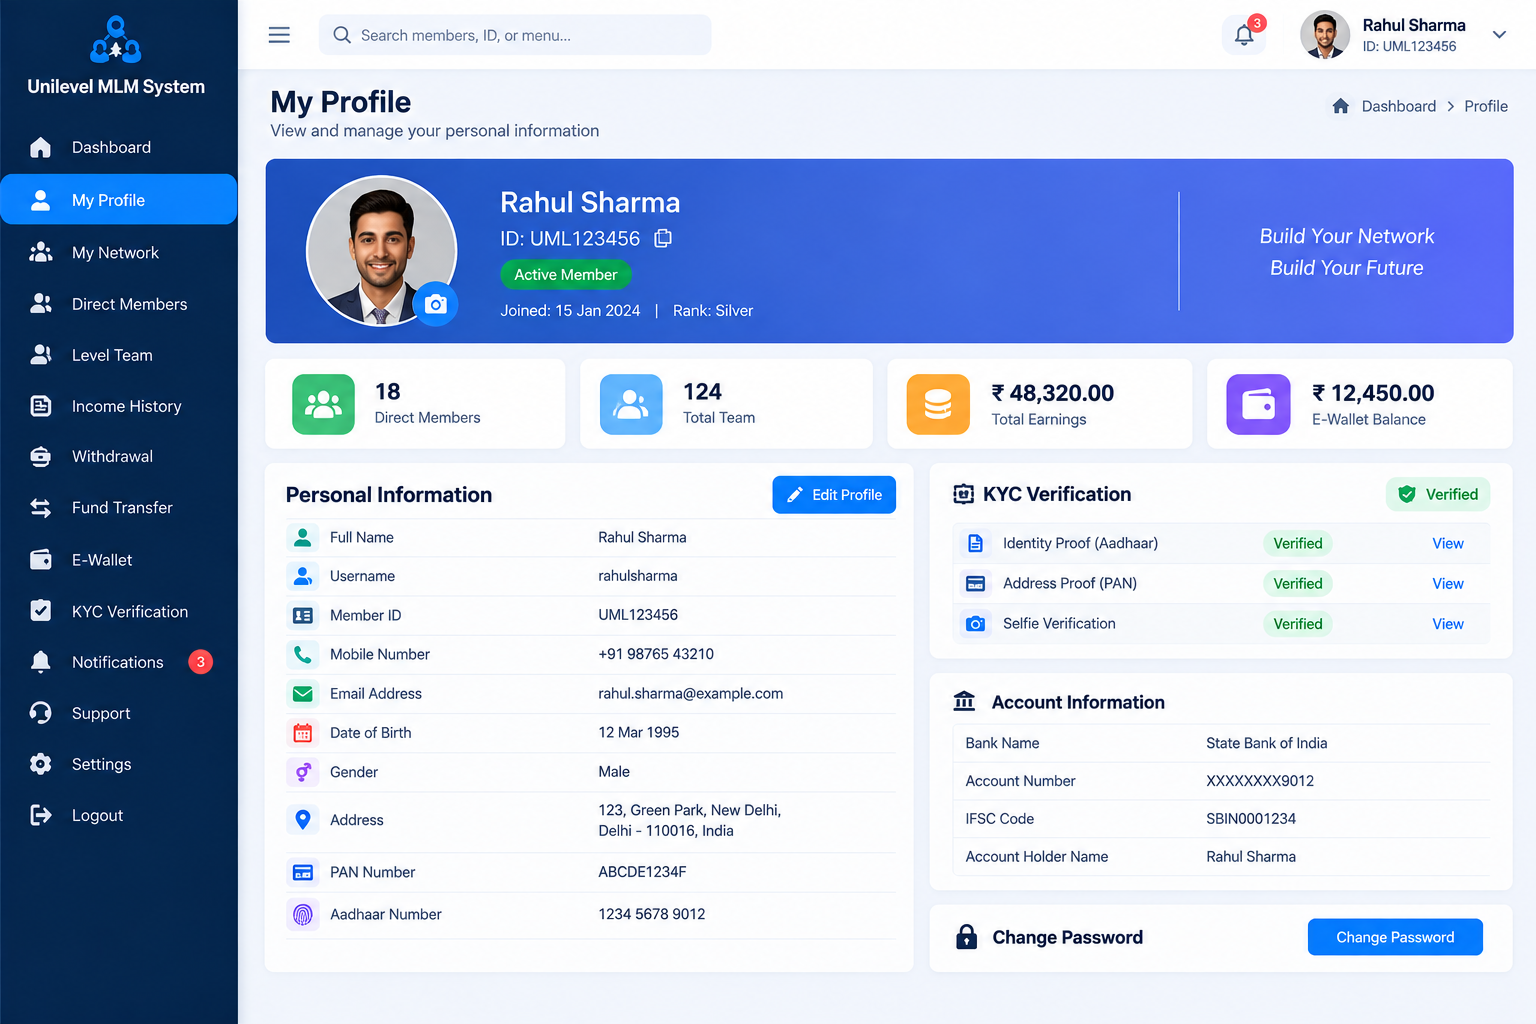Open E-Wallet from the sidebar
This screenshot has height=1024, width=1536.
pyautogui.click(x=119, y=560)
